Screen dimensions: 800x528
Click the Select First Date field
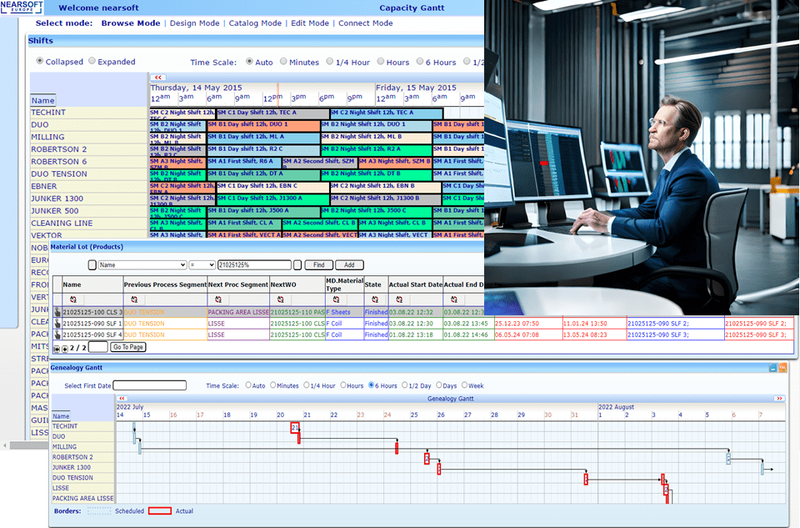pyautogui.click(x=149, y=385)
